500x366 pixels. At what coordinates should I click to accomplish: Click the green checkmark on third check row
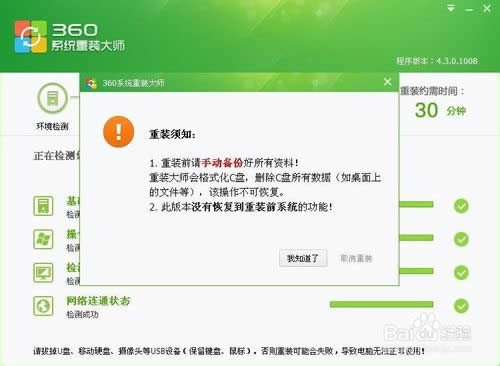tap(461, 273)
